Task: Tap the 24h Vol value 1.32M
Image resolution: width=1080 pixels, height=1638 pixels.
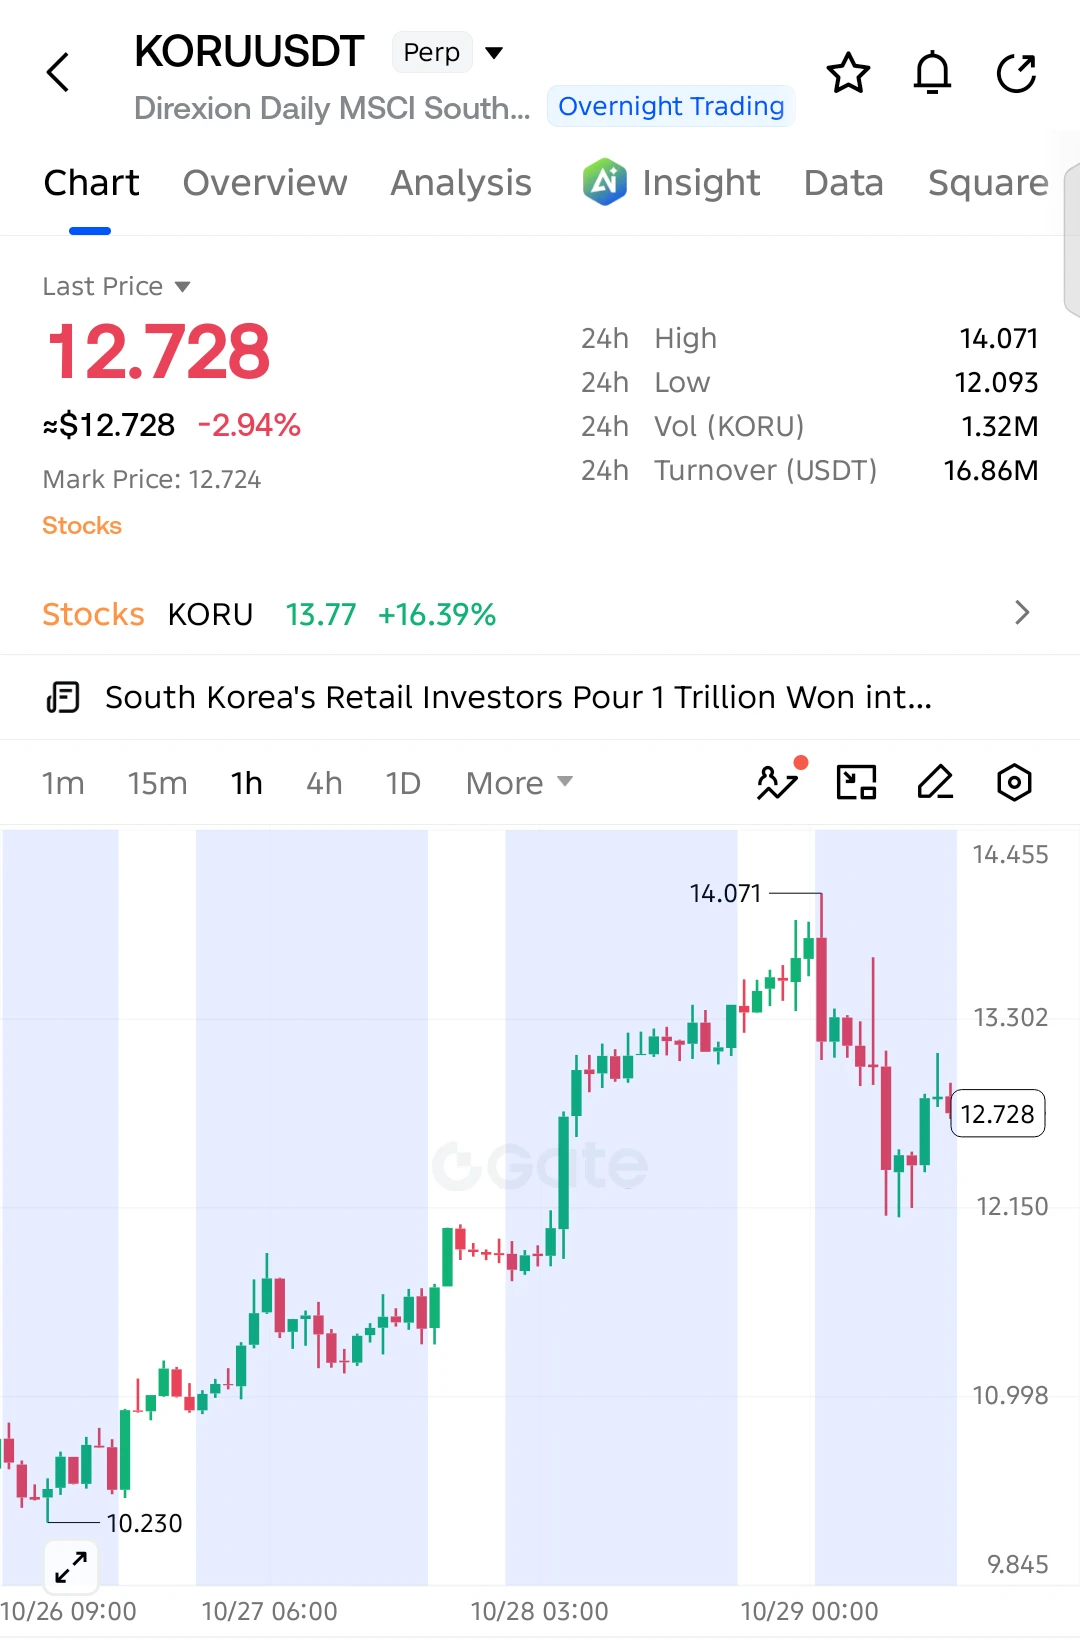Action: click(x=999, y=427)
